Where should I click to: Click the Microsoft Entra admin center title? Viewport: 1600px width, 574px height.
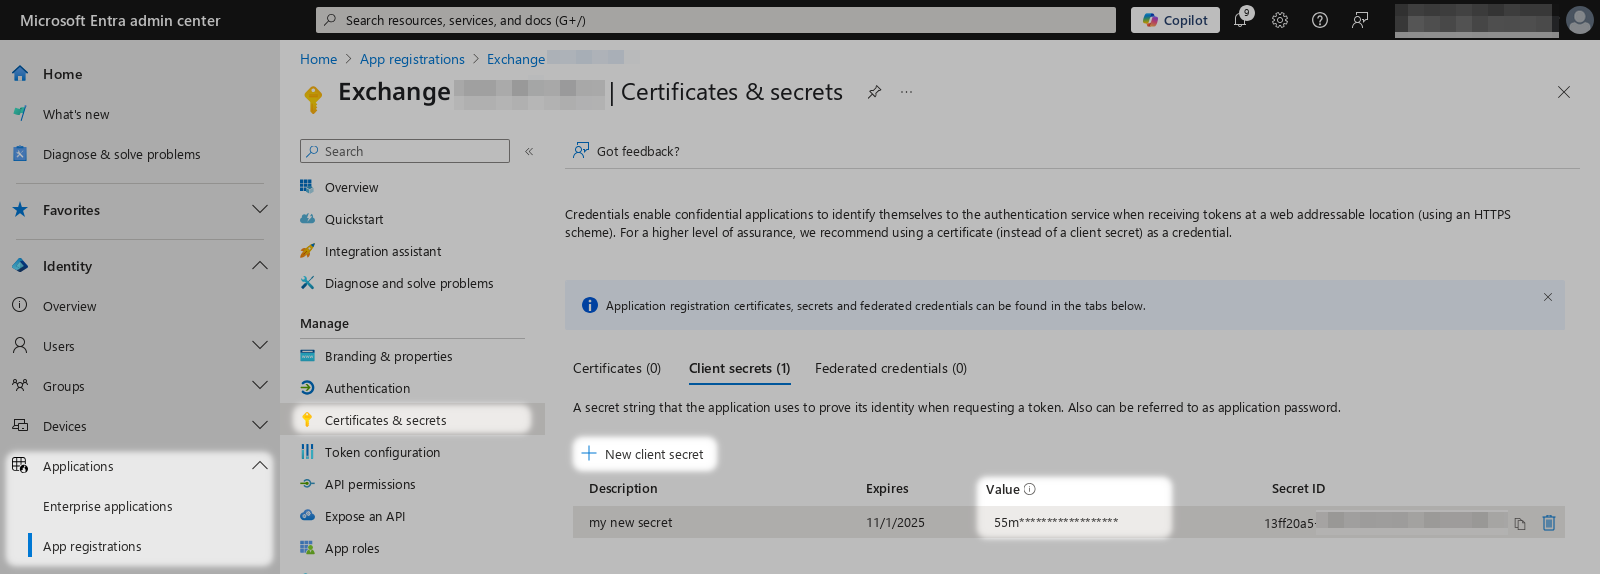(120, 20)
